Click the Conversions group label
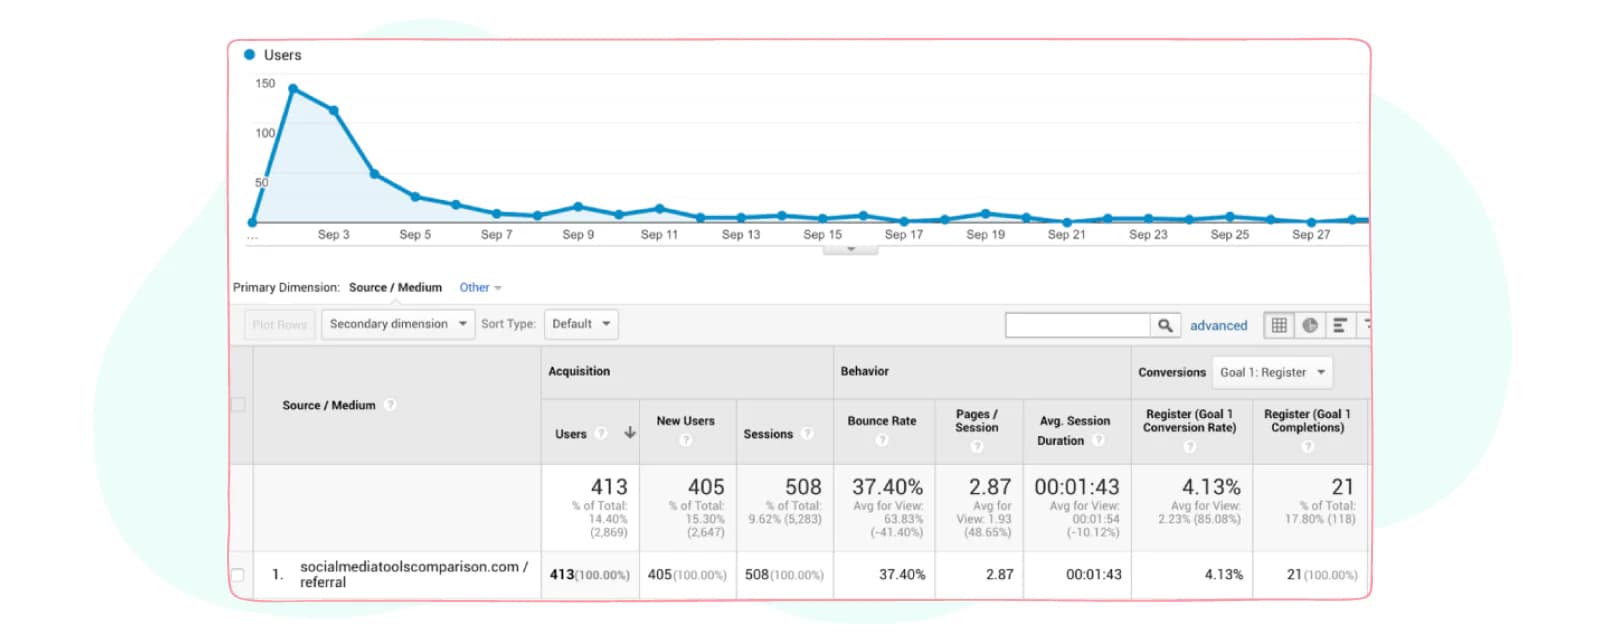This screenshot has height=640, width=1600. click(x=1172, y=372)
